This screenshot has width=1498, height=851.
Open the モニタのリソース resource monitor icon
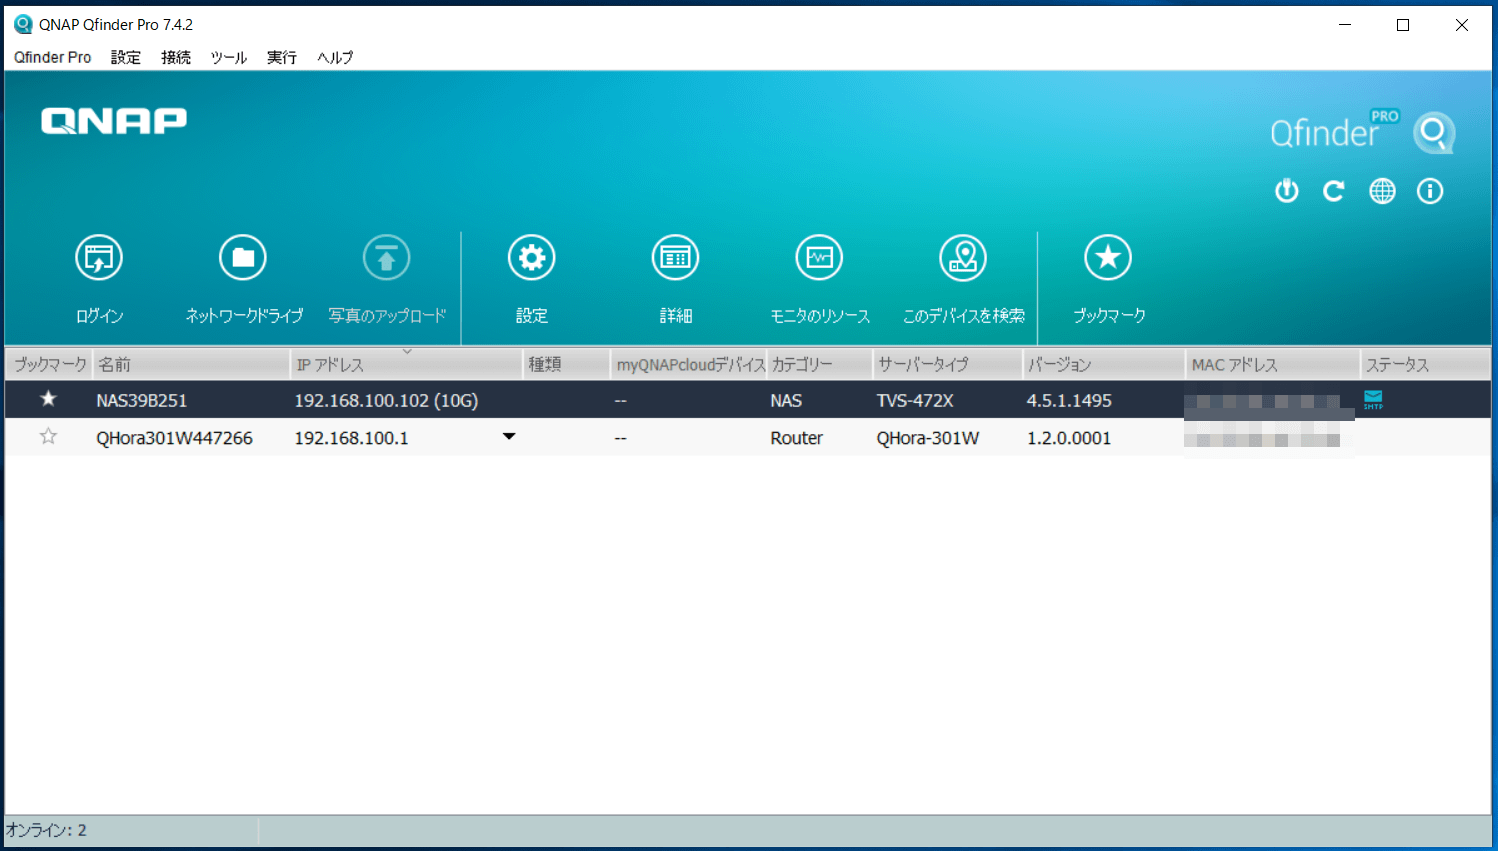[x=819, y=258]
